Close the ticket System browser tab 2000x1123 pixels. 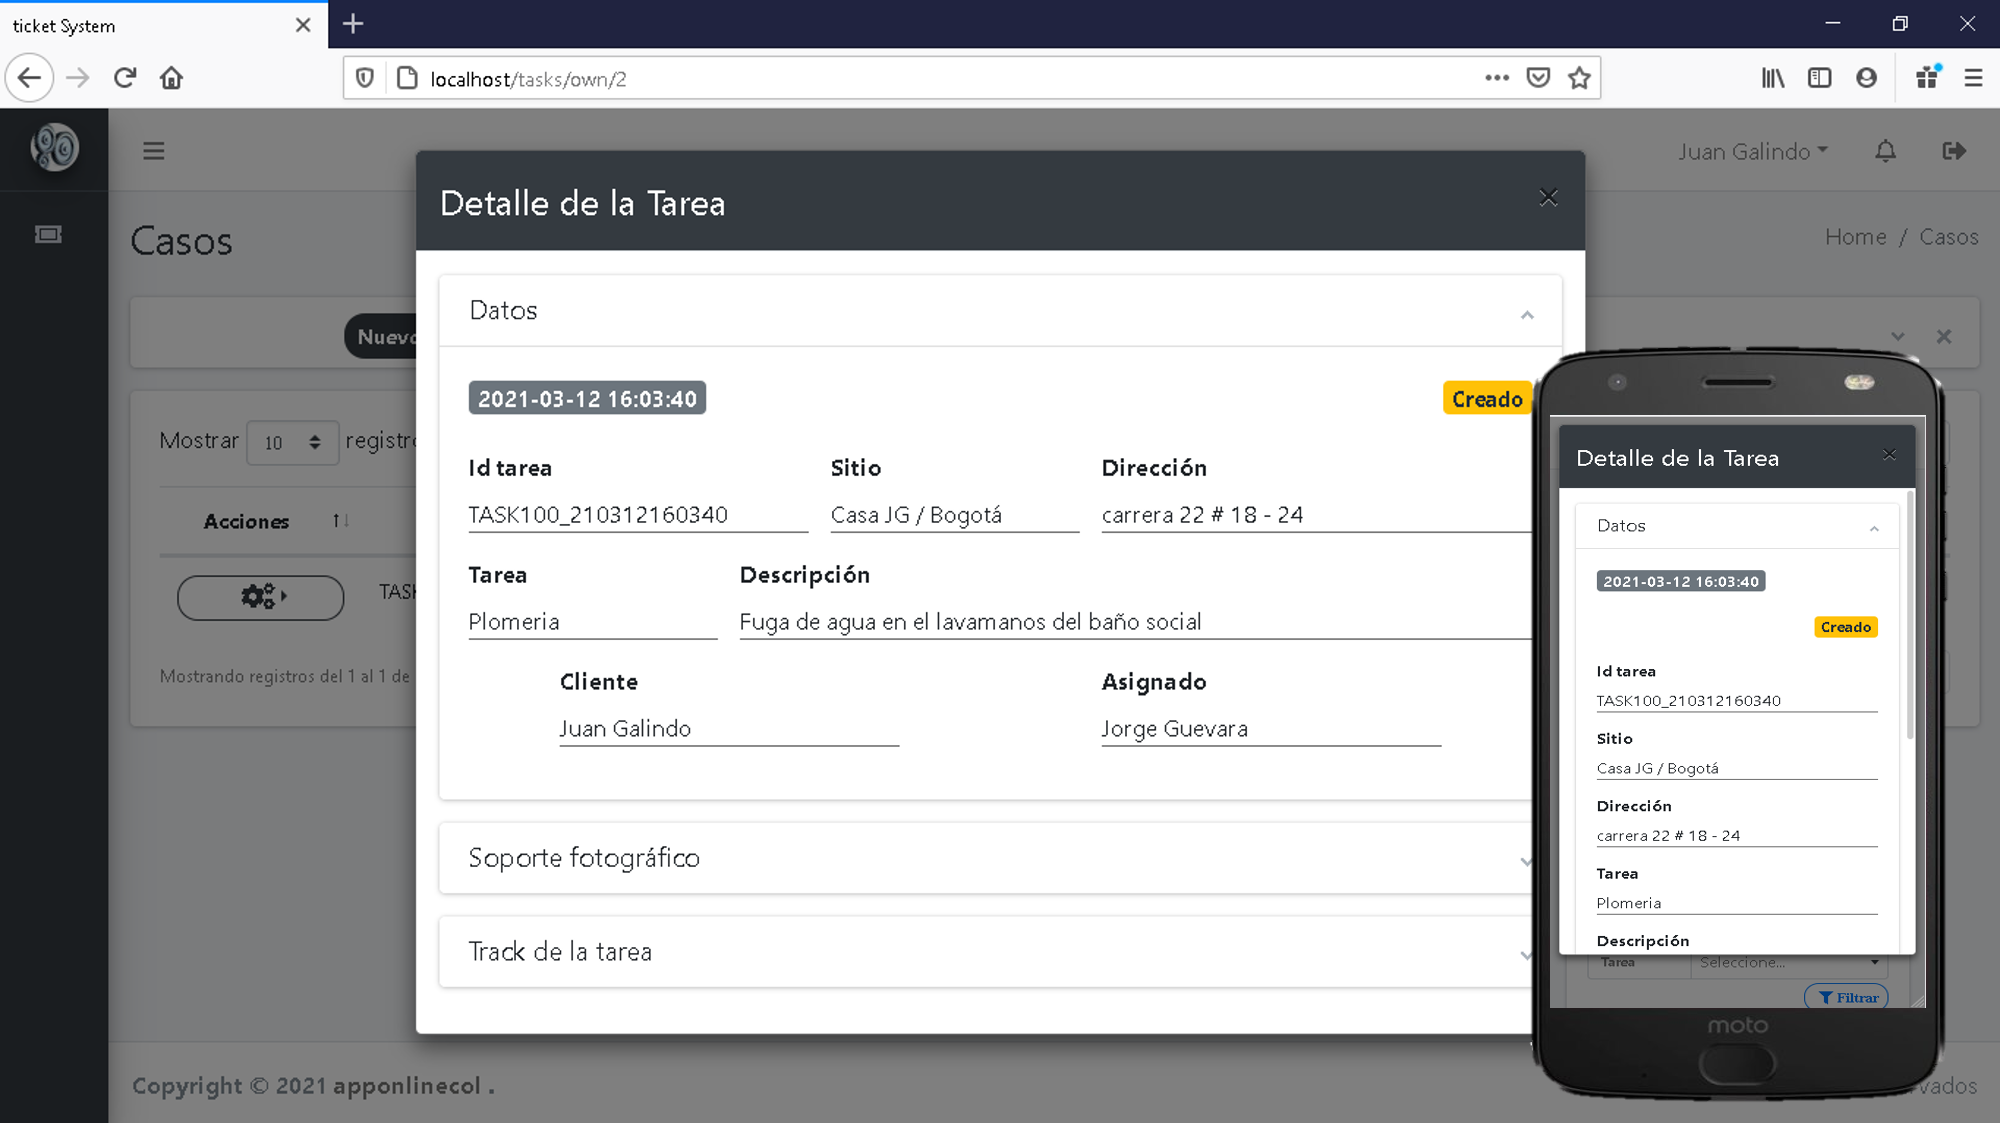click(x=303, y=25)
